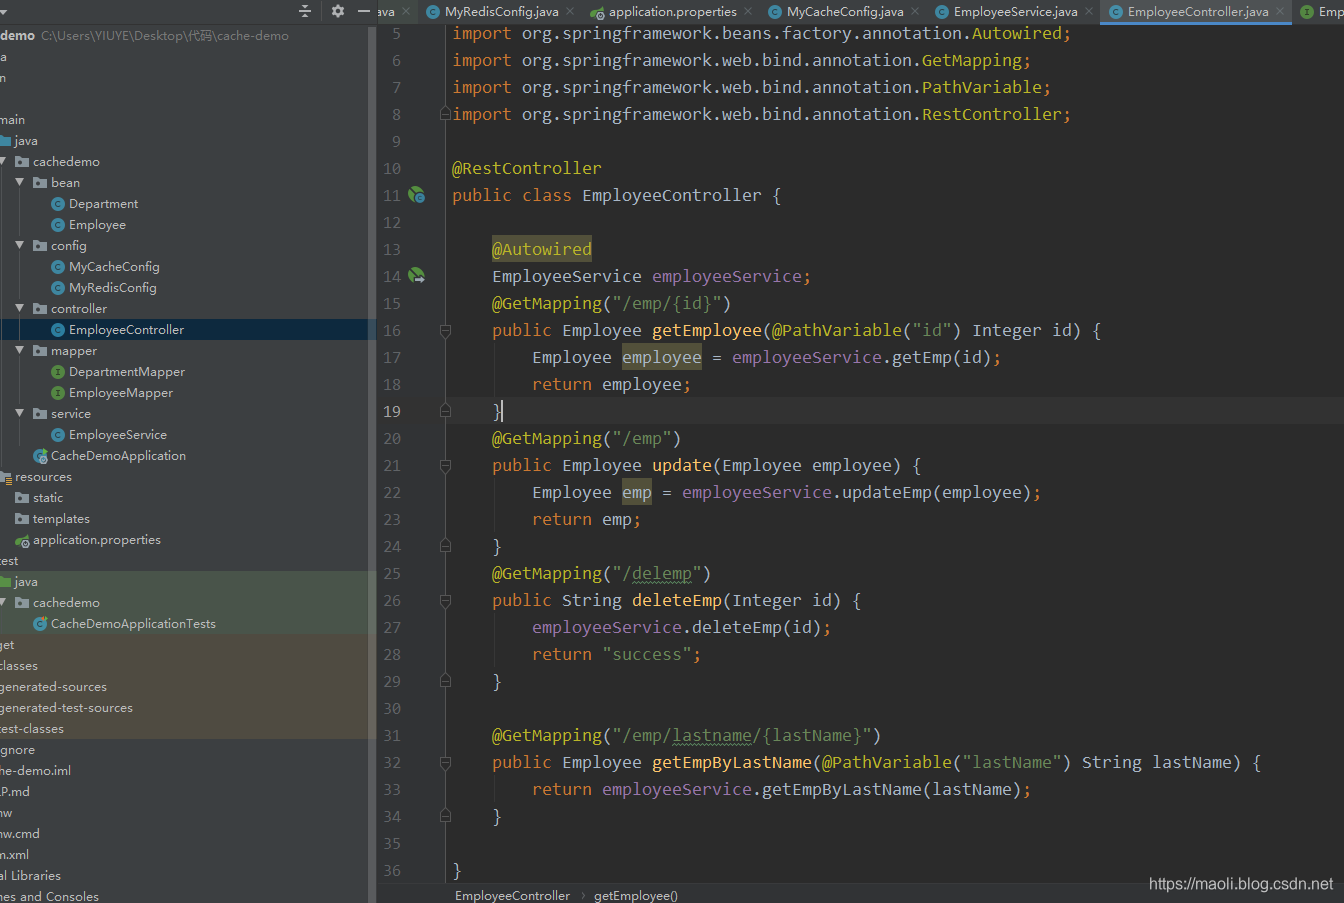Collapse the mapper package folder
1344x903 pixels.
tap(20, 350)
